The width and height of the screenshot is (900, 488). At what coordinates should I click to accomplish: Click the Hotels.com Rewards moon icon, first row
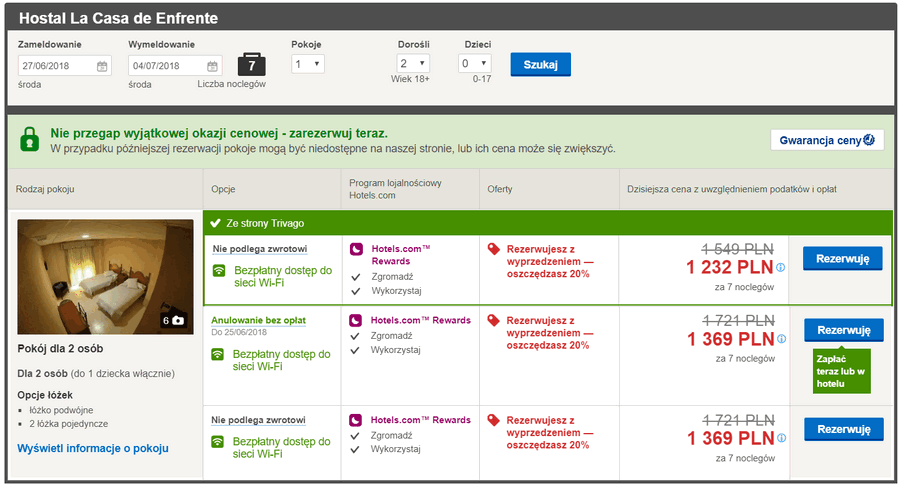356,249
